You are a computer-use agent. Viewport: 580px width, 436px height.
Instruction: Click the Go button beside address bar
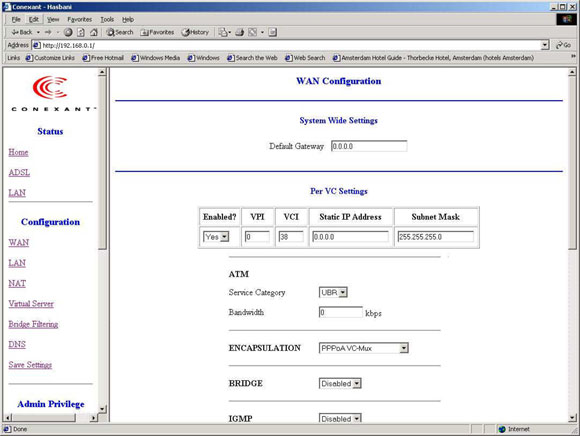[563, 45]
